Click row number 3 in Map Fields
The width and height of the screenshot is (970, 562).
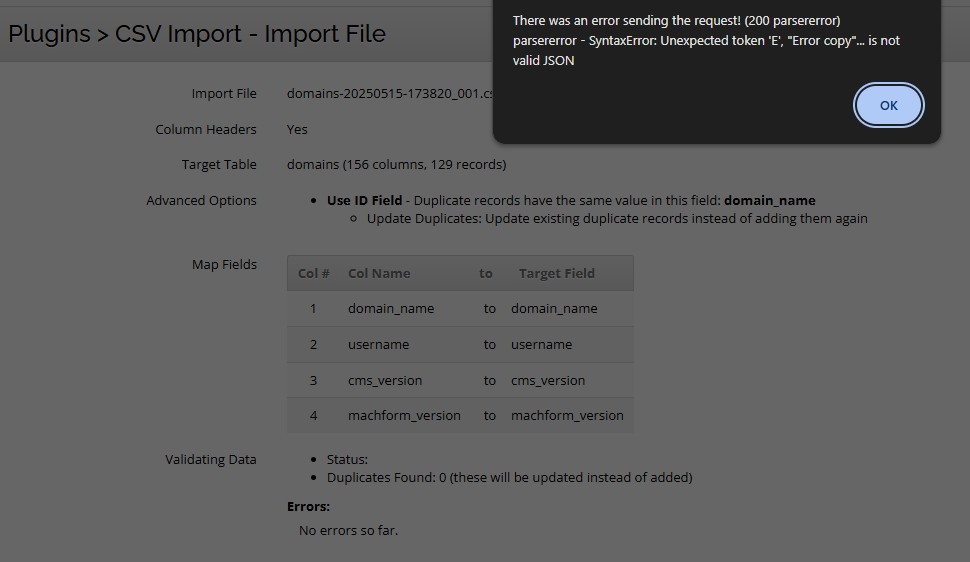(313, 380)
